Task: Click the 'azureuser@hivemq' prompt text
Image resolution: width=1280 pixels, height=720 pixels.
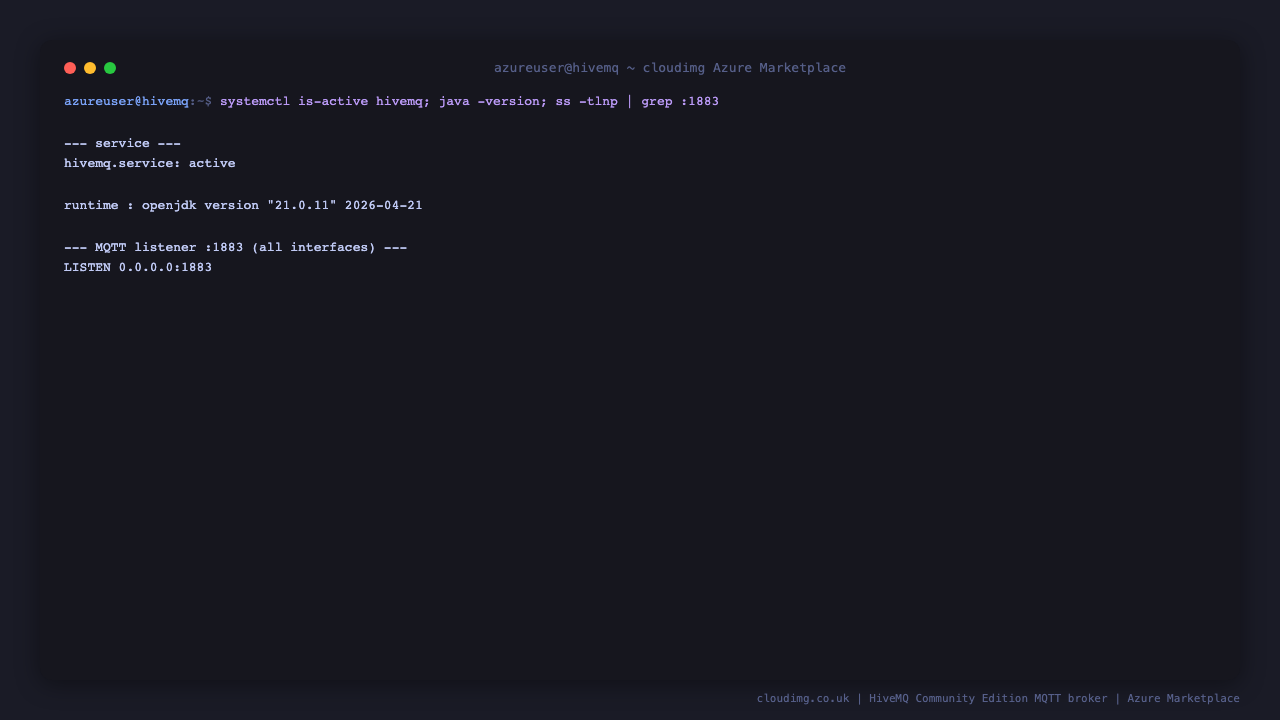Action: pos(126,102)
